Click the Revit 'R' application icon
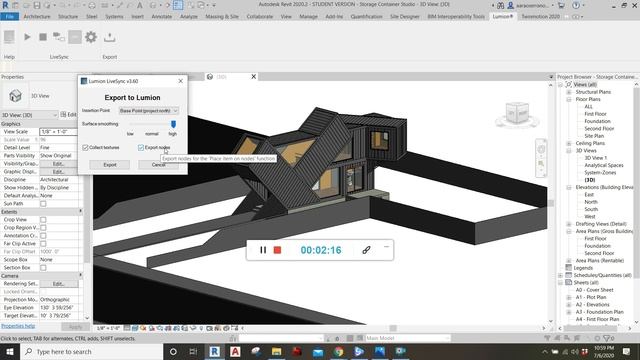The width and height of the screenshot is (640, 360). 5,5
